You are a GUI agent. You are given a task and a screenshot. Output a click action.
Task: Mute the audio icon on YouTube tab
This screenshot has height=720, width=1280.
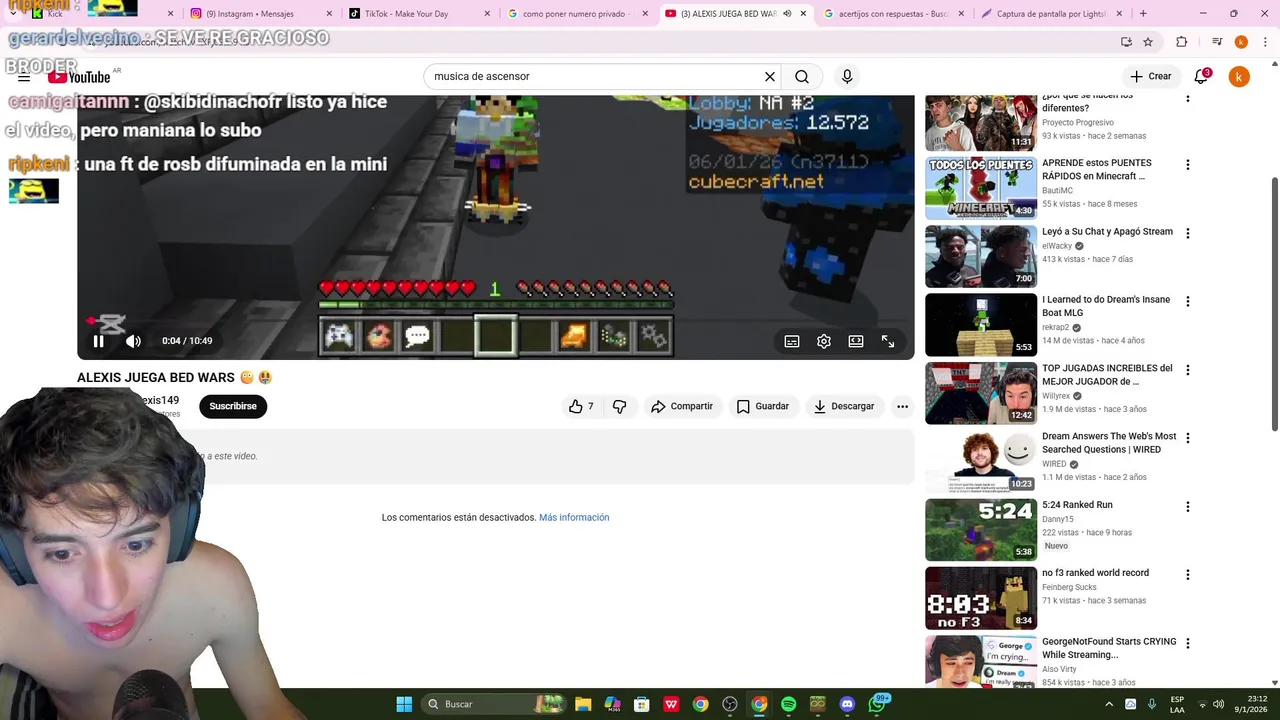[787, 14]
